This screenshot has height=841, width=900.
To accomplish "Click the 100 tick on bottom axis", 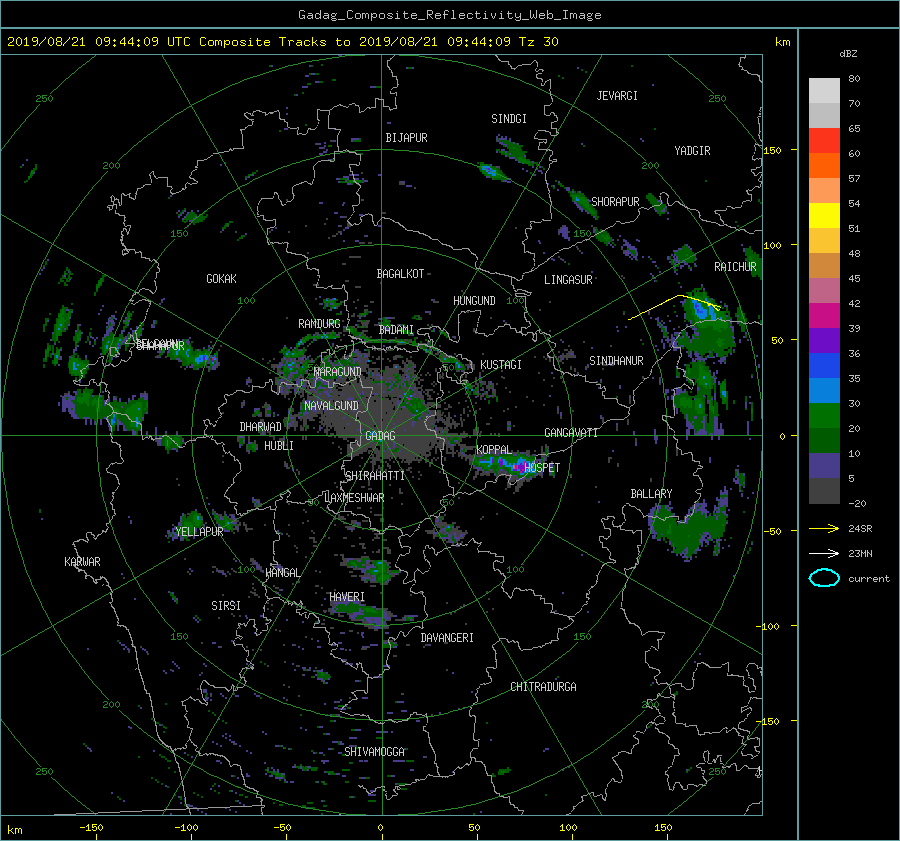I will (x=568, y=828).
